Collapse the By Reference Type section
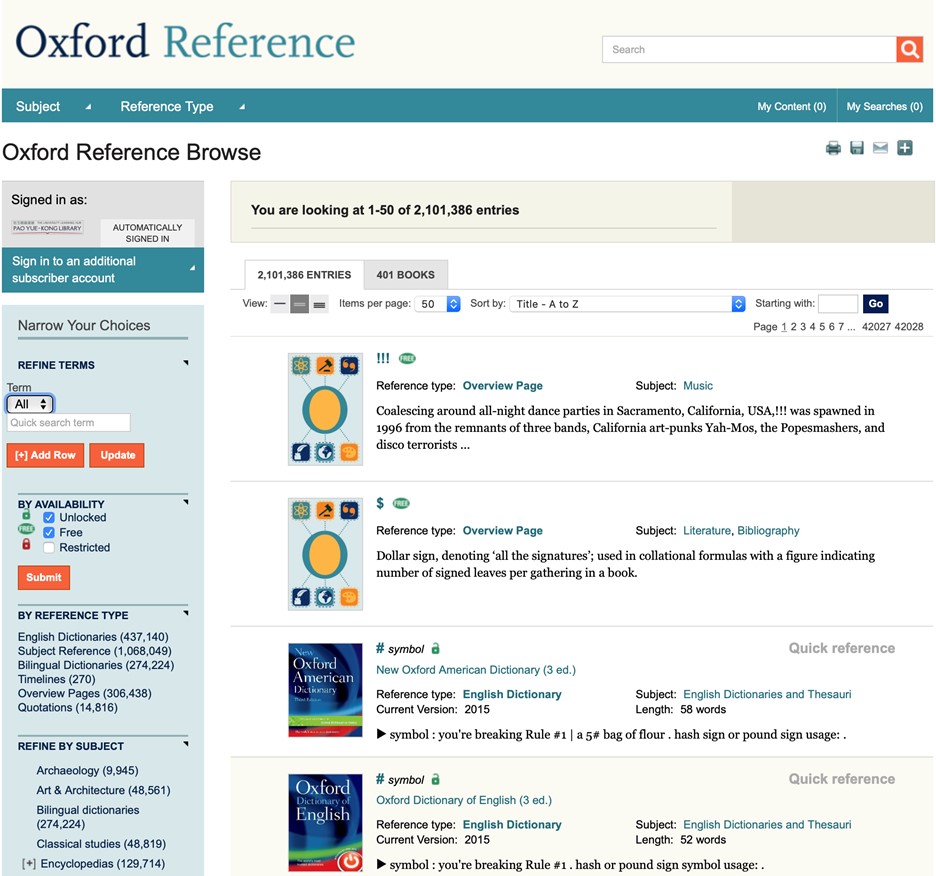 click(x=186, y=613)
